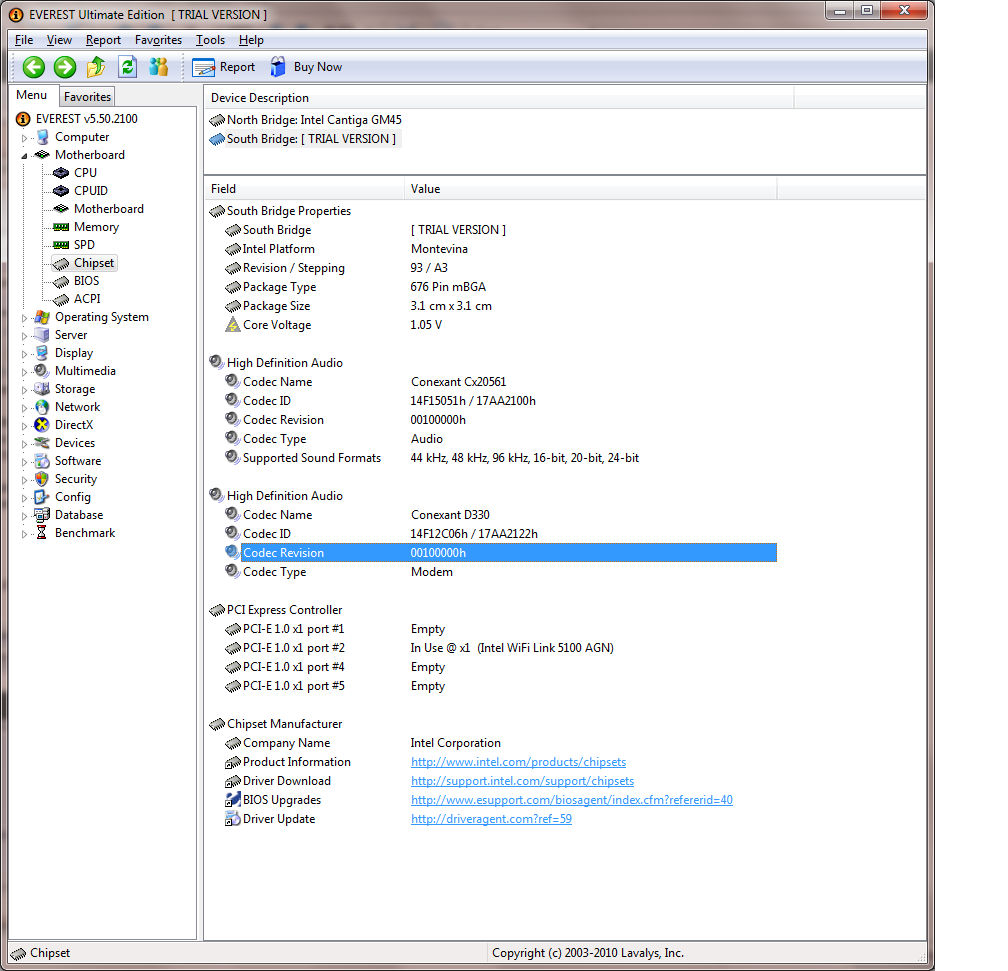
Task: Click the Security shield icon in tree
Action: point(42,479)
